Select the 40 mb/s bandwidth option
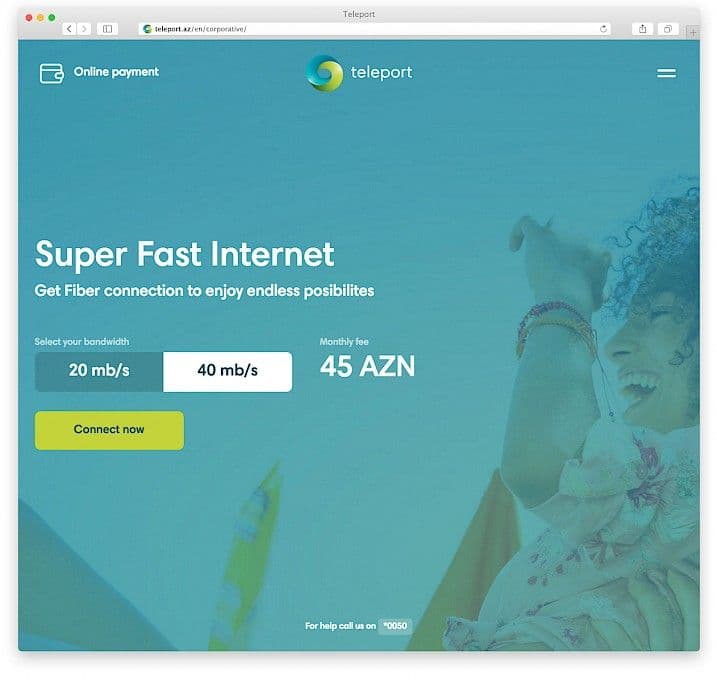The height and width of the screenshot is (680, 717). click(x=227, y=371)
